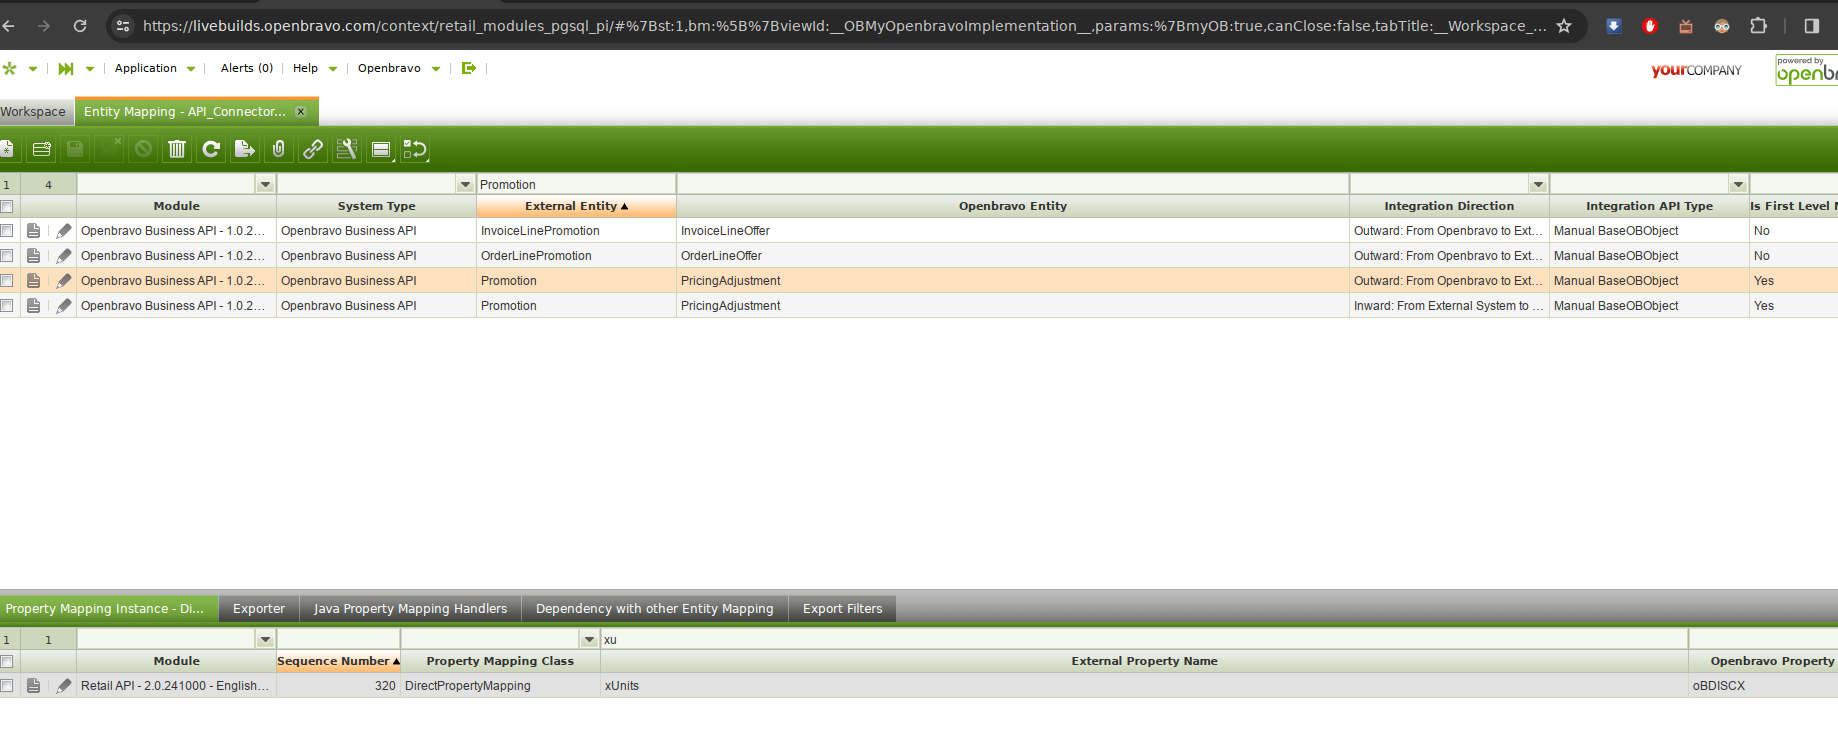Click the clone/undo checklist toolbar icon
This screenshot has height=735, width=1838.
tap(415, 149)
